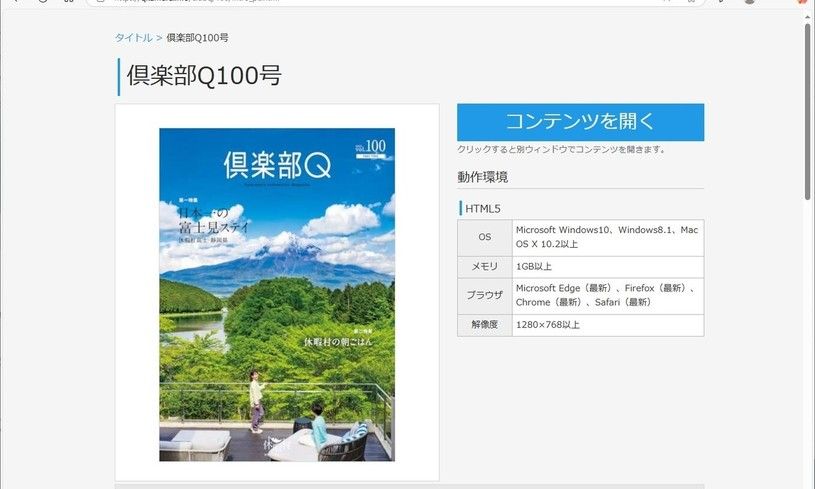Click the クリックすると別ウィンドウ description text
Viewport: 815px width, 489px height.
tap(561, 150)
